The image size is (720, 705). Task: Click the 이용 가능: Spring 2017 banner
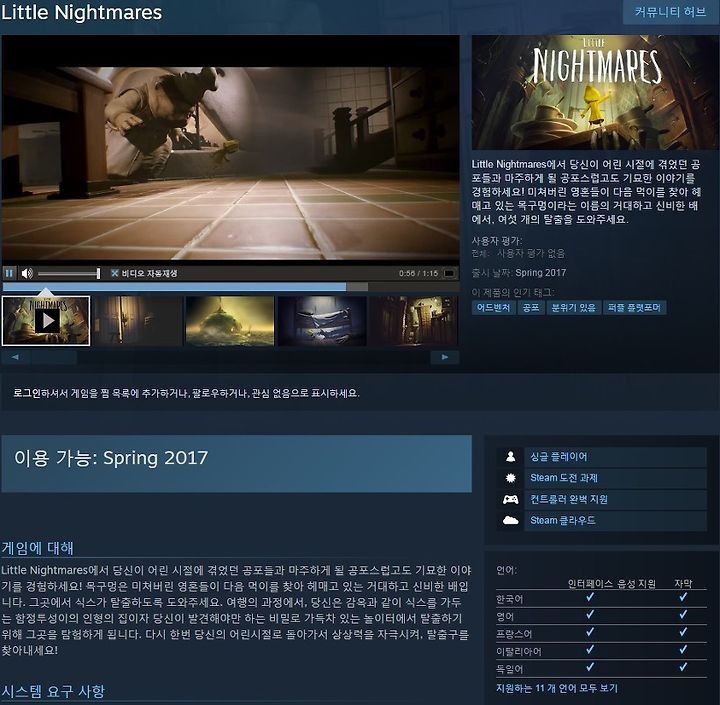pos(236,464)
